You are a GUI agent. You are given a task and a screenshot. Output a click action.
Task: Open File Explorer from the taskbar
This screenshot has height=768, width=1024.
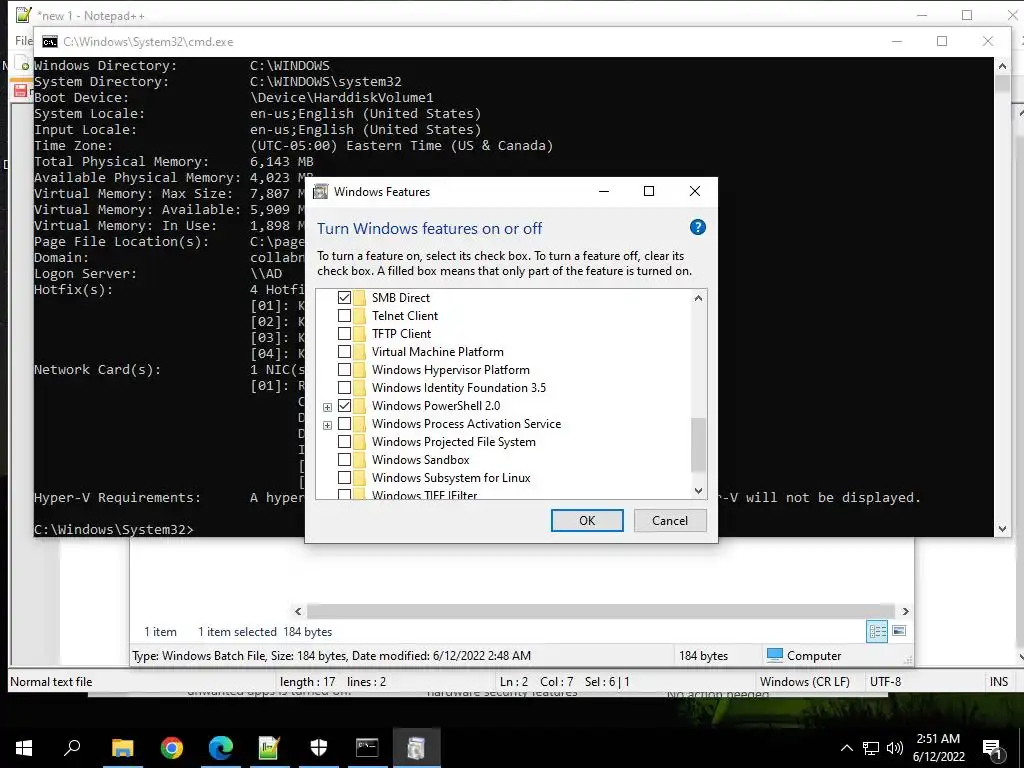[x=122, y=748]
